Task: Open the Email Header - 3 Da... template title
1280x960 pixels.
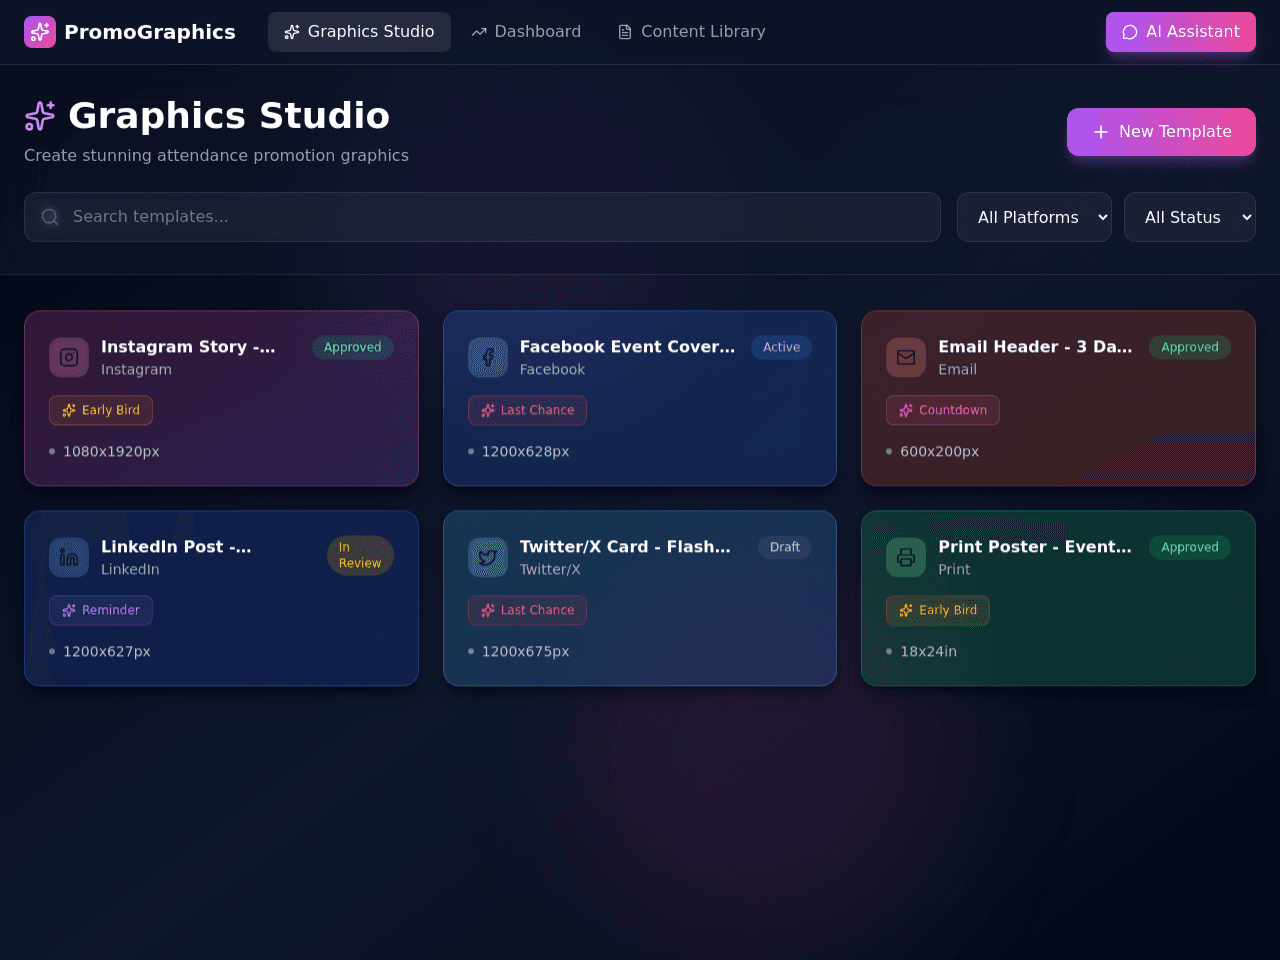Action: (1035, 347)
